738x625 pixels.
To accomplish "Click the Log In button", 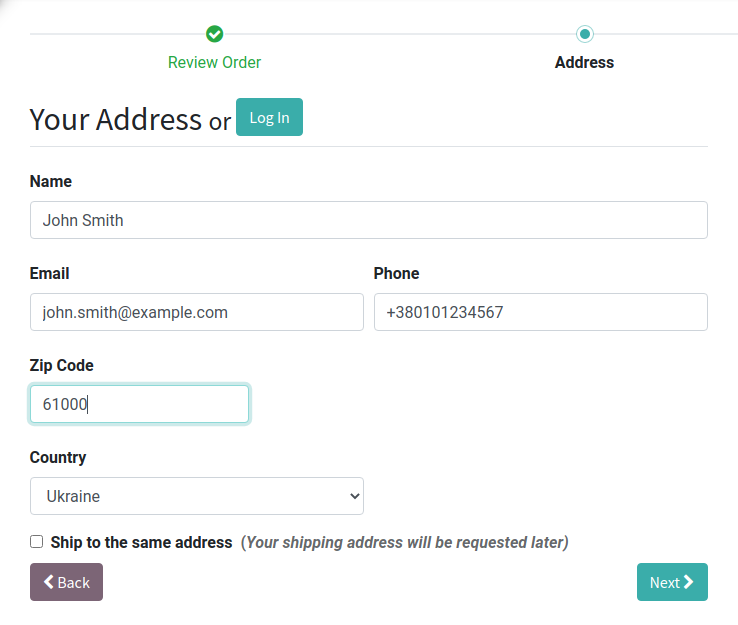I will (x=269, y=117).
